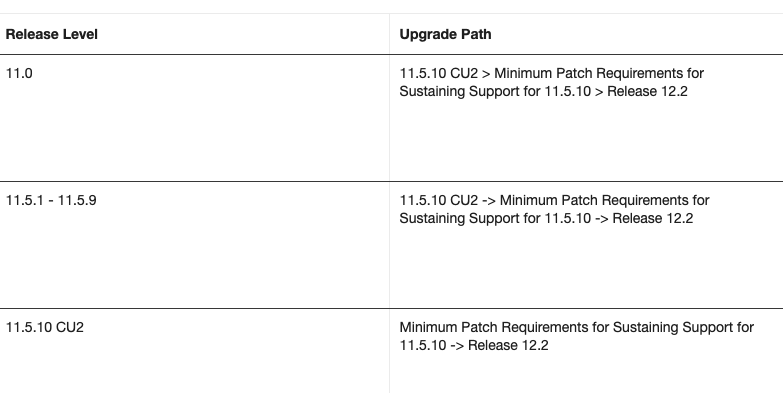This screenshot has width=783, height=393.
Task: Click 11.5.10 CU2 in the 11.0 upgrade path
Action: (x=438, y=73)
